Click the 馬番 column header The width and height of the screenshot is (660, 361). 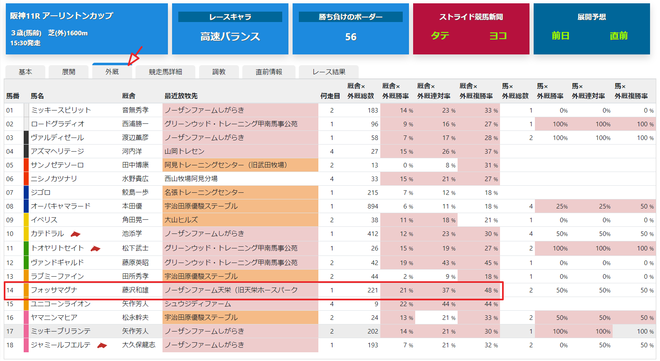[13, 96]
